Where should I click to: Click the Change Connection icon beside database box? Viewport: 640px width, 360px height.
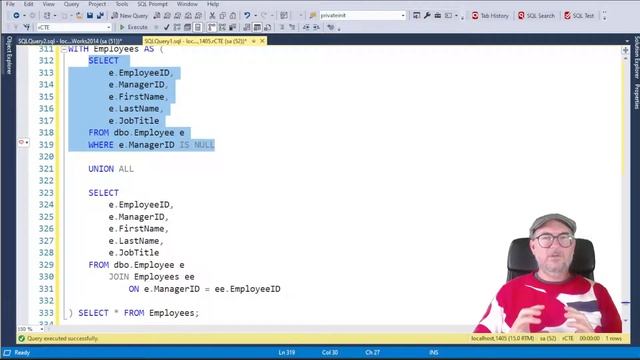tap(27, 27)
